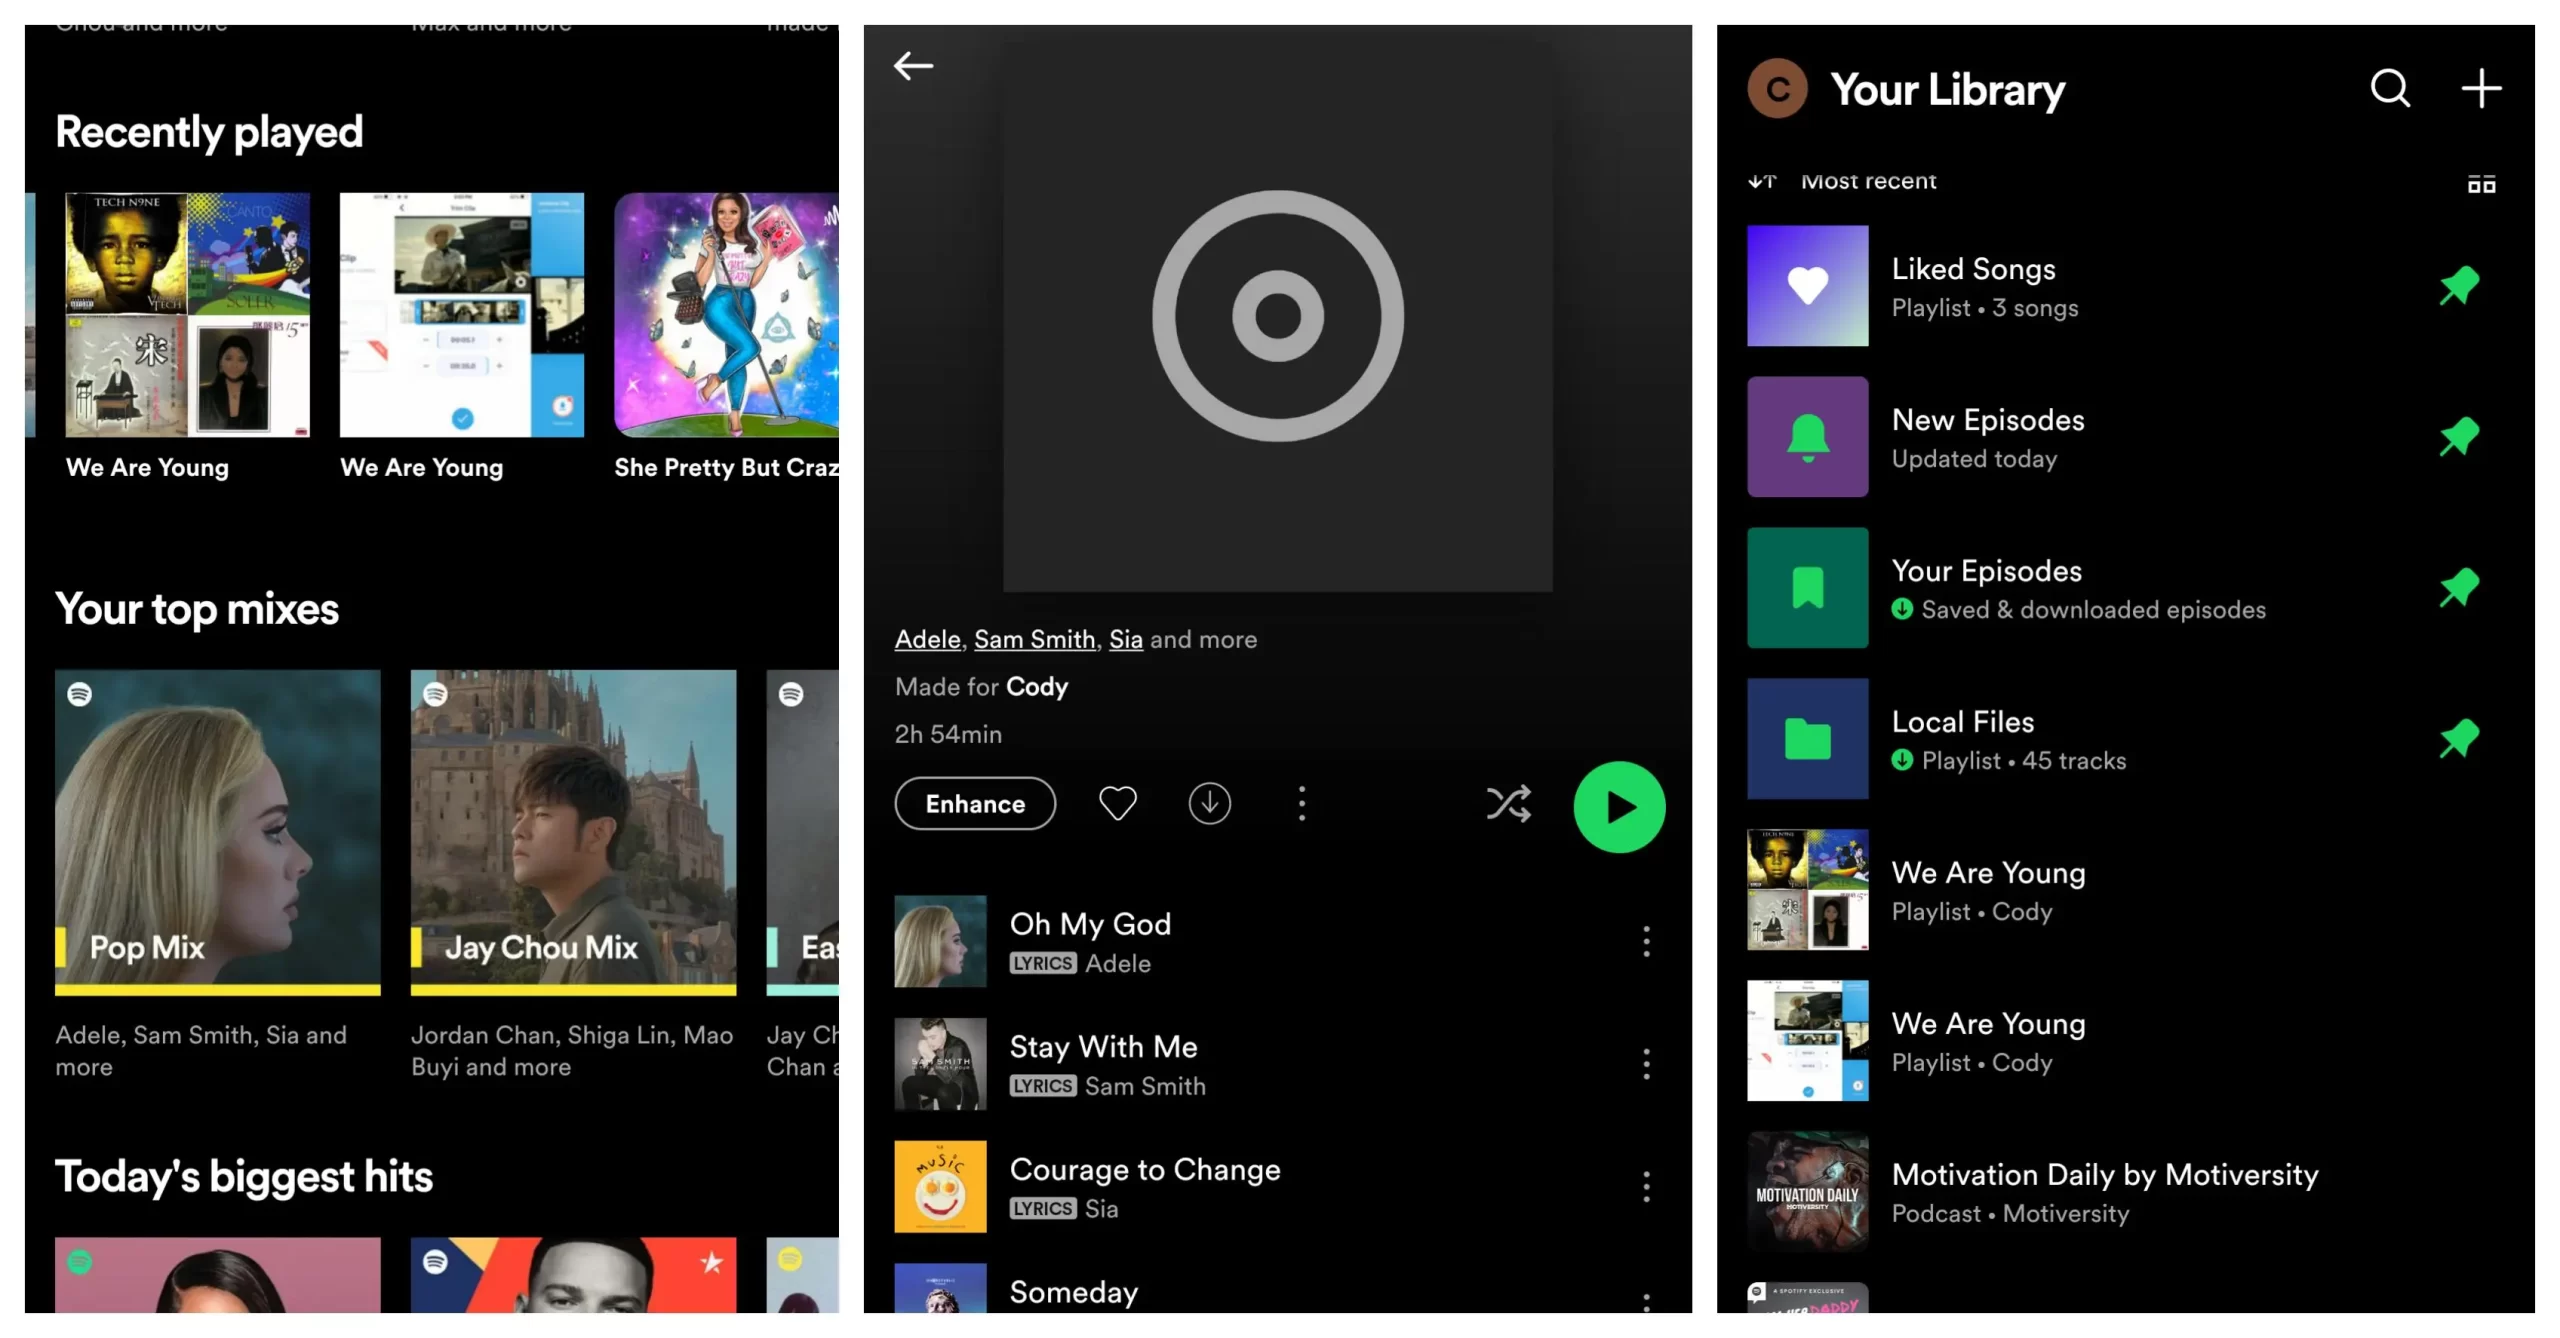
Task: Play the track Oh My God
Action: point(1278,941)
